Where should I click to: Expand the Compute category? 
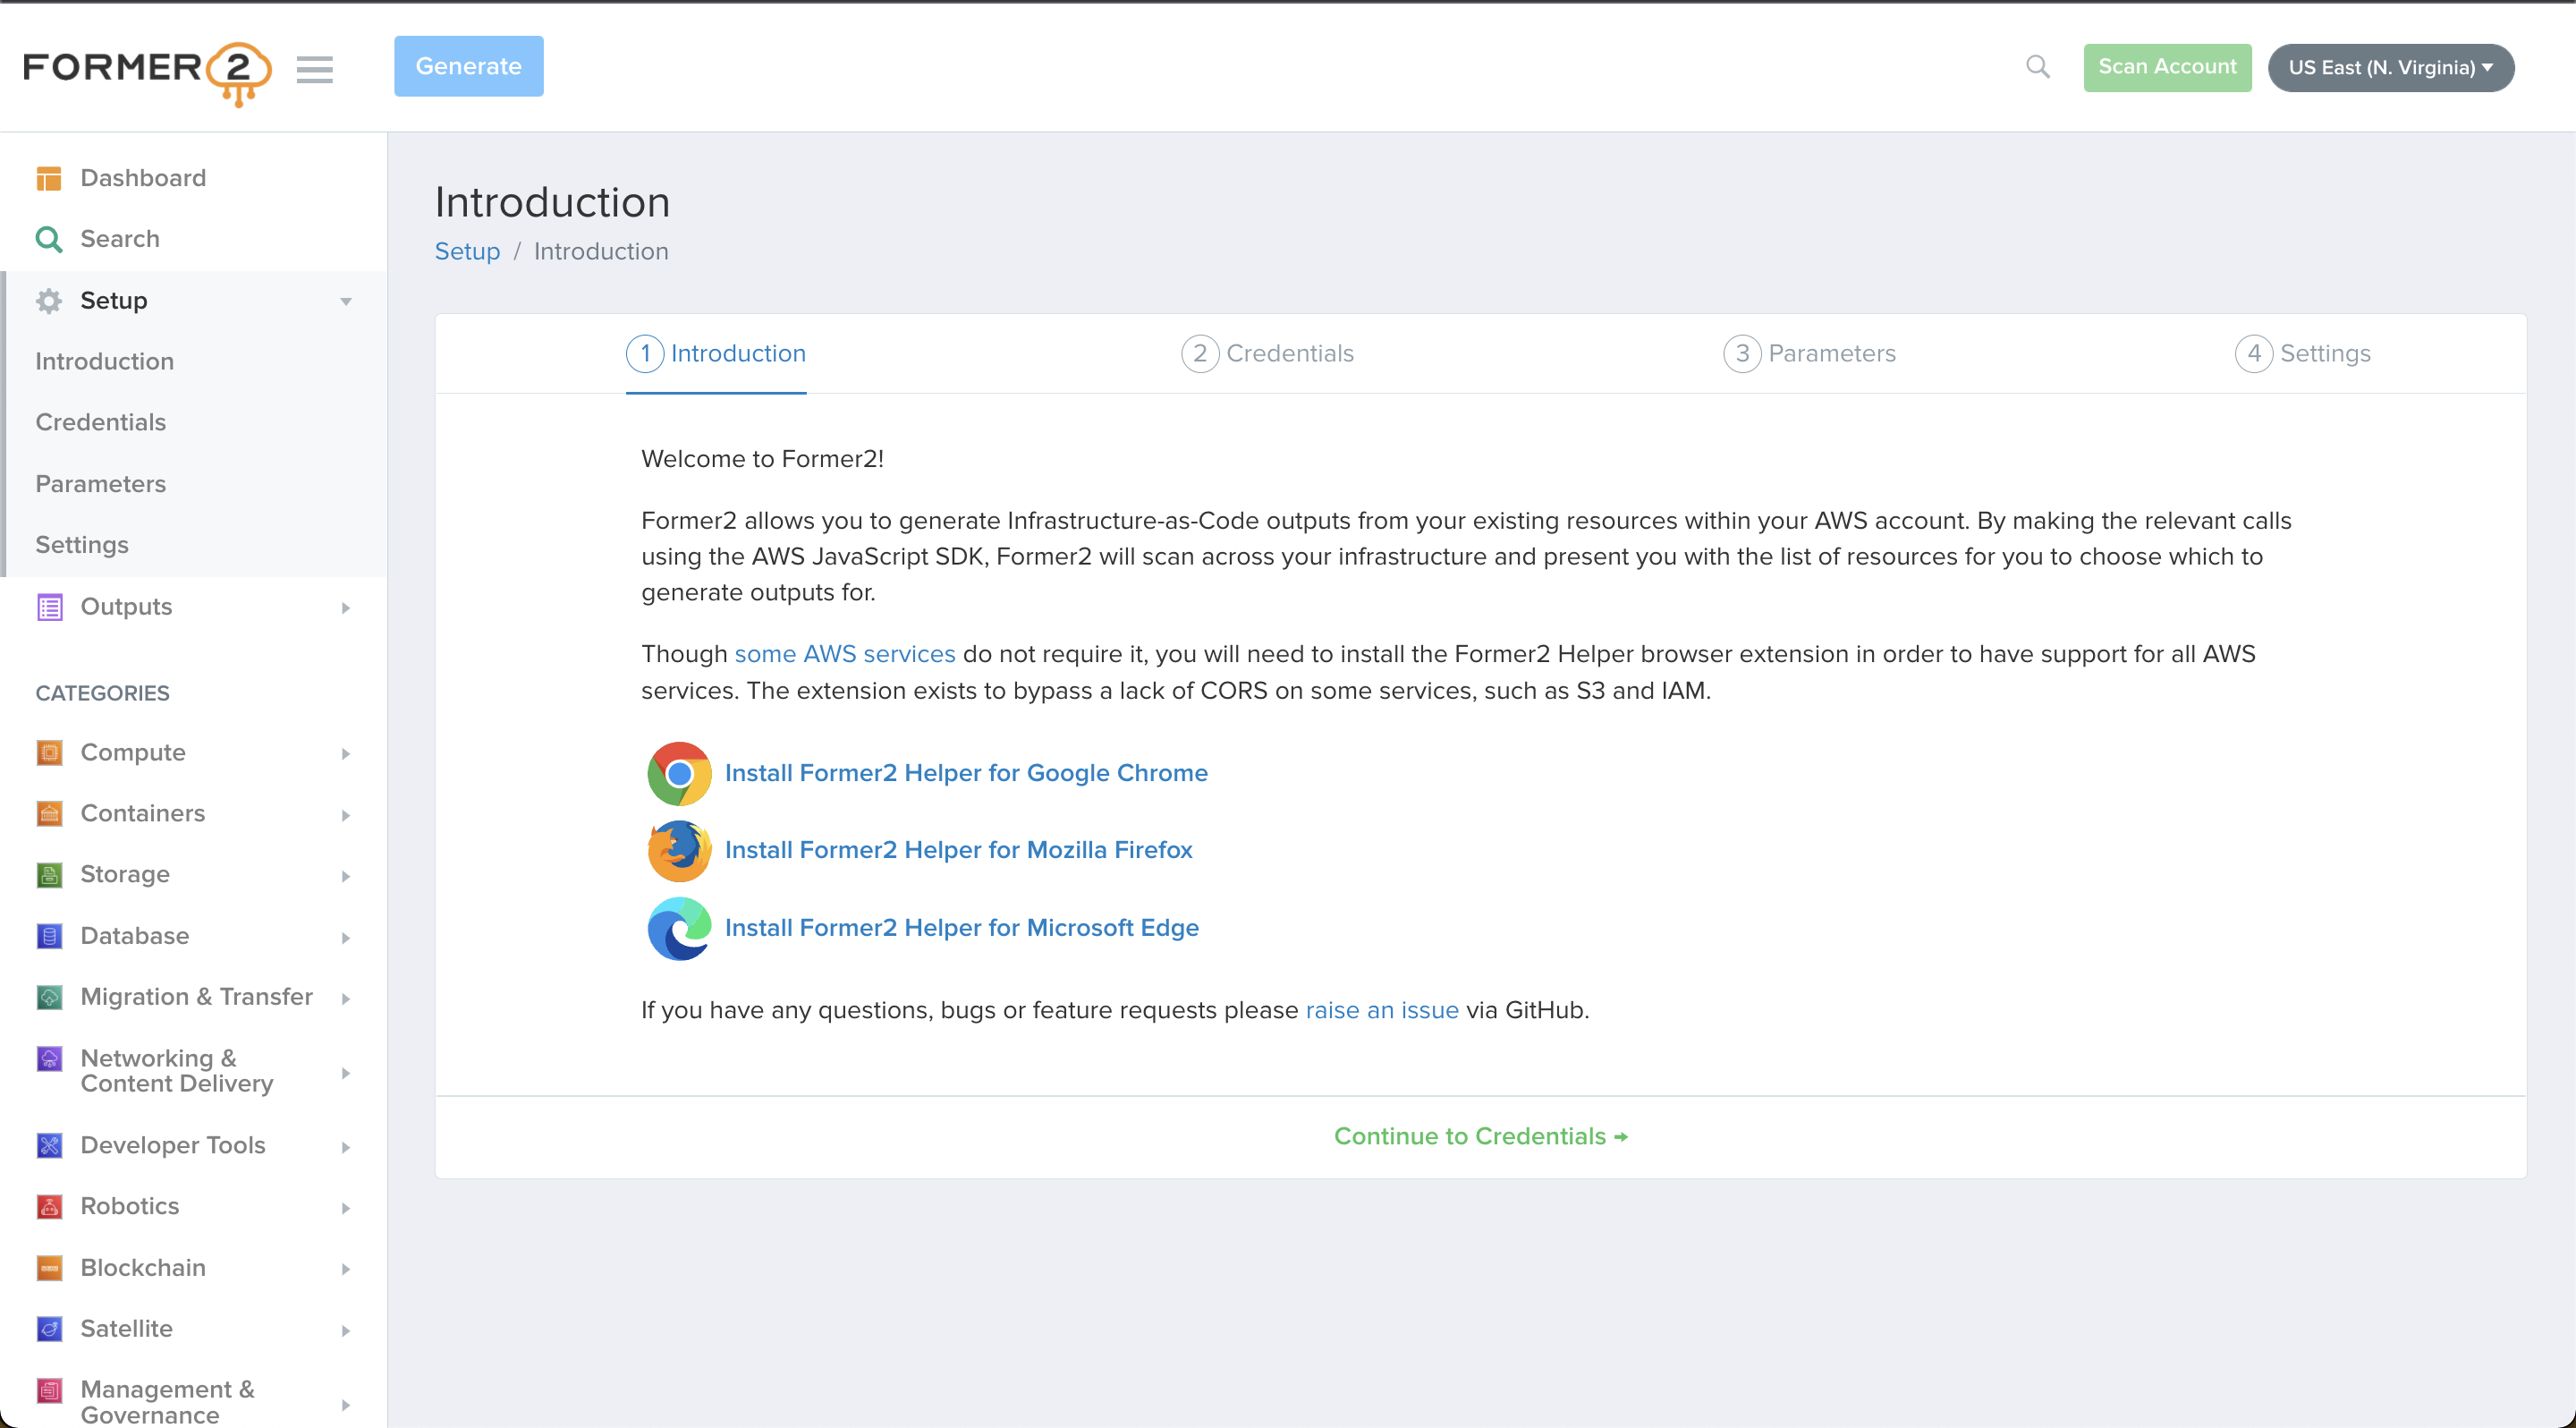tap(193, 752)
